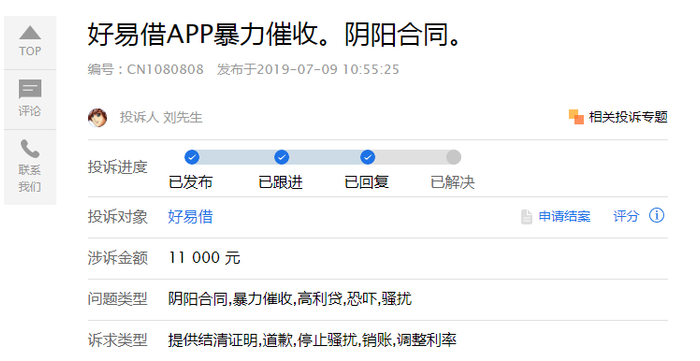Click the 已回复 progress checkmark
The height and width of the screenshot is (361, 700).
(x=367, y=157)
